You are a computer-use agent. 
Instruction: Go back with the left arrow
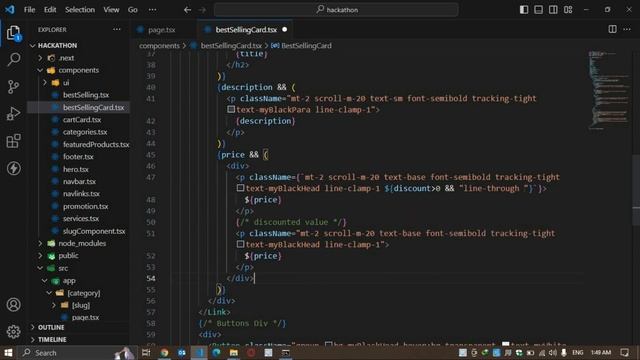(187, 9)
